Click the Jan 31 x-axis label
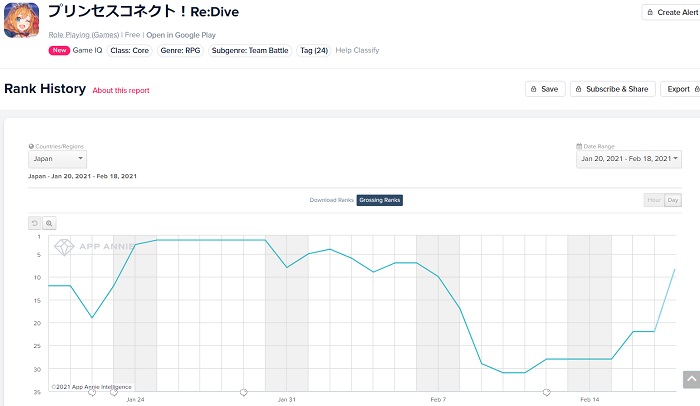 pyautogui.click(x=287, y=400)
